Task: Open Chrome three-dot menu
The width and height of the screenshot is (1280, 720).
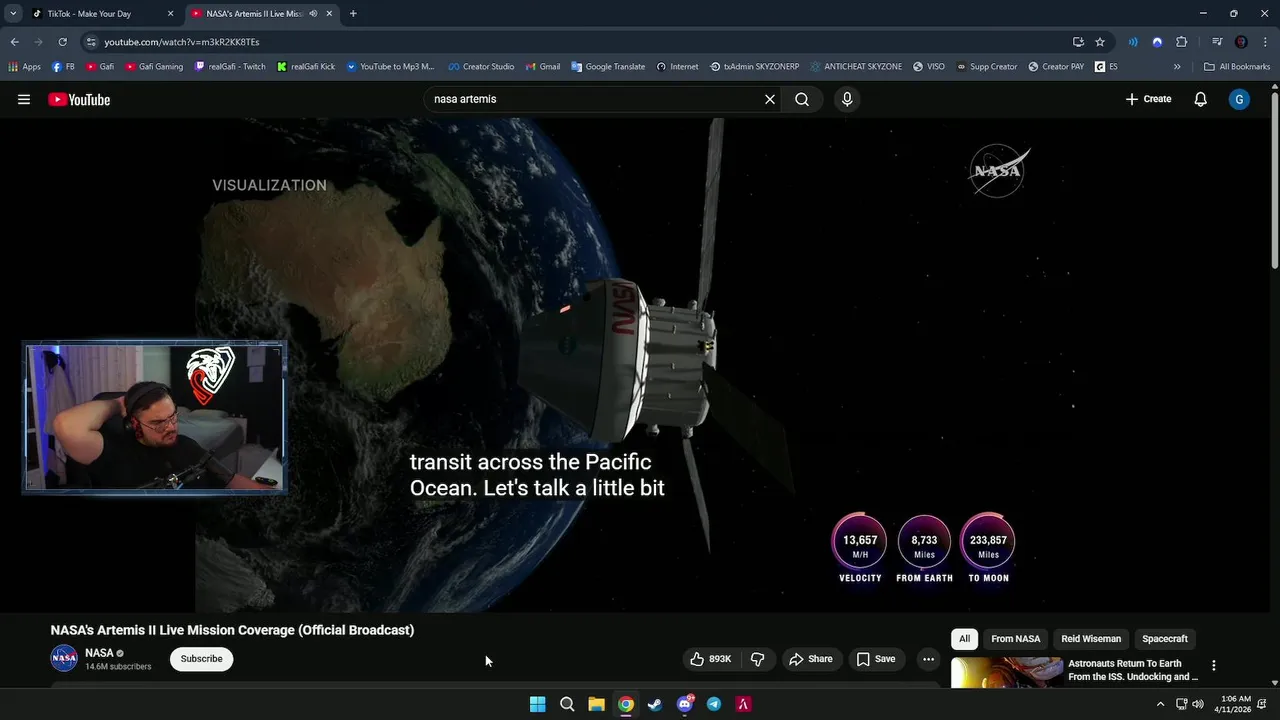Action: [1264, 42]
